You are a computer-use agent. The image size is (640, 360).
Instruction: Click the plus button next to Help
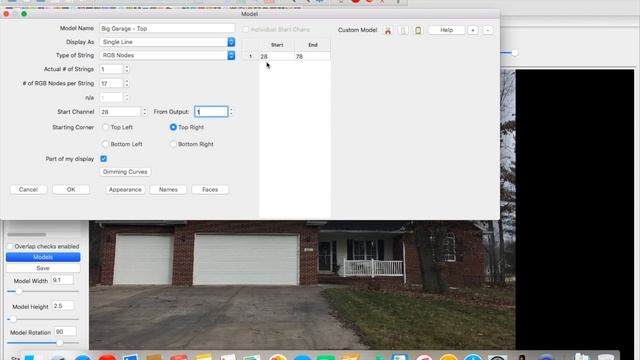[473, 30]
